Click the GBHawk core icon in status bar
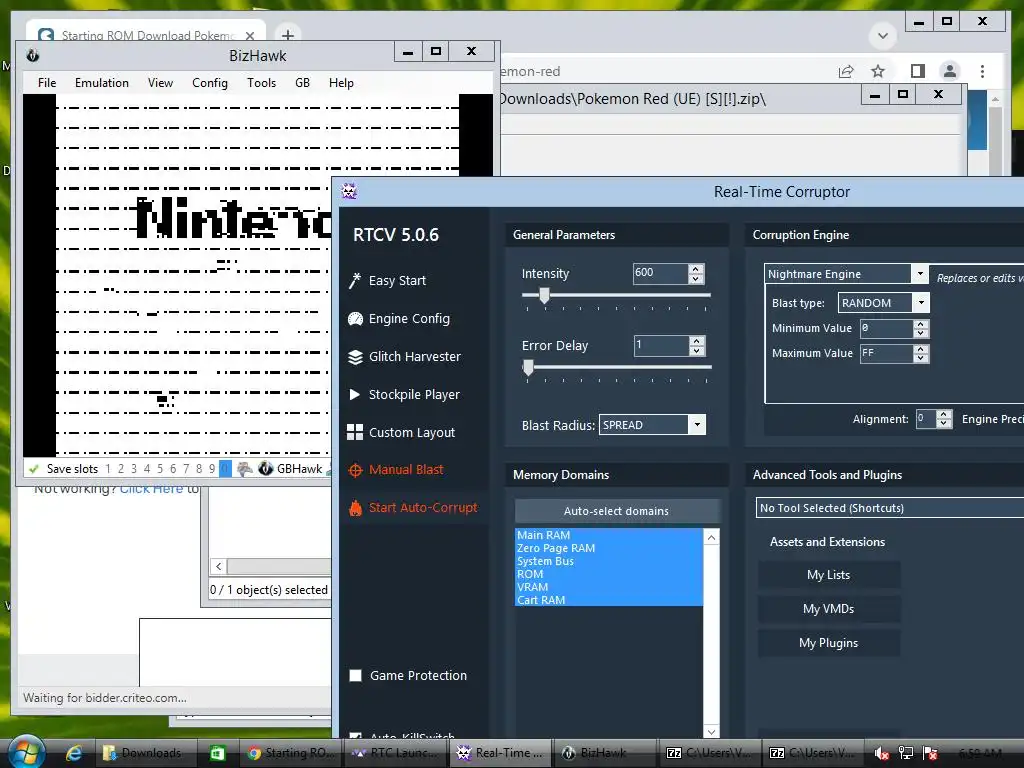The image size is (1024, 768). point(265,468)
